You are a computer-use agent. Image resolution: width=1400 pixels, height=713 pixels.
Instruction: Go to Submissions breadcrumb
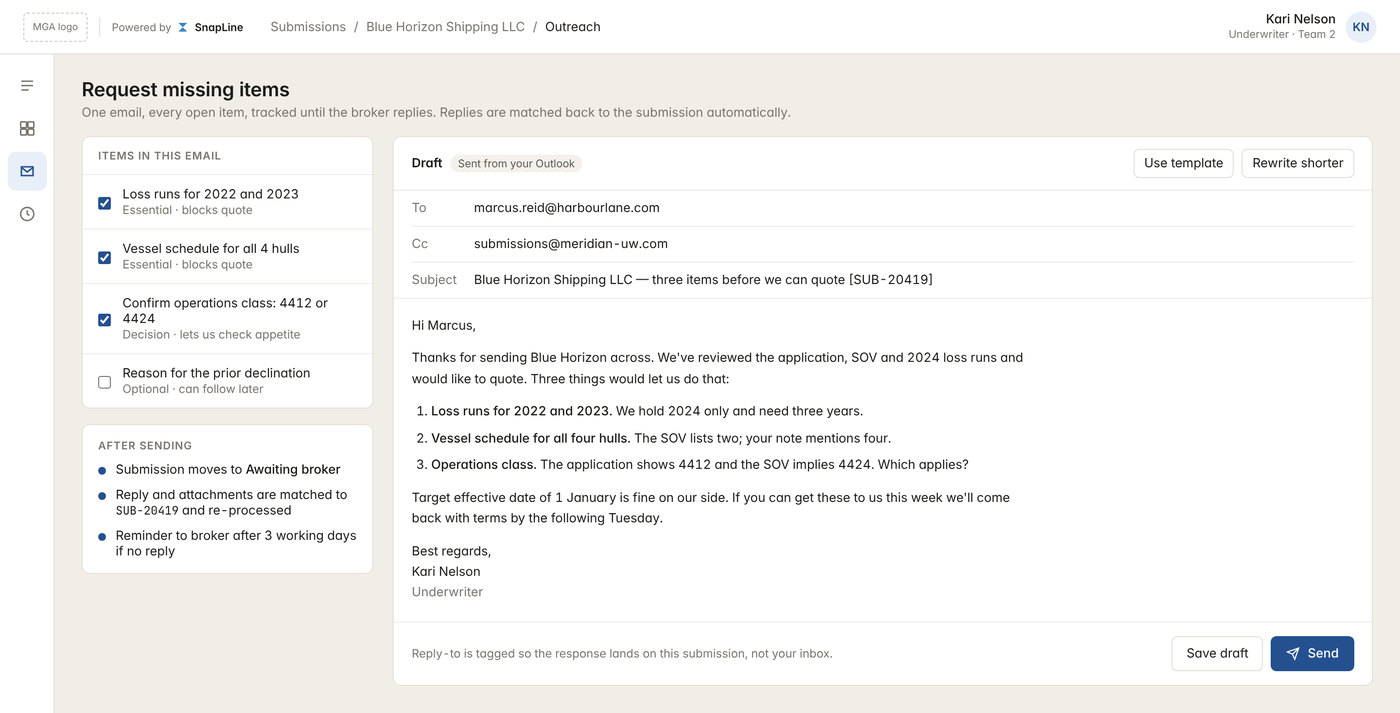tap(308, 27)
